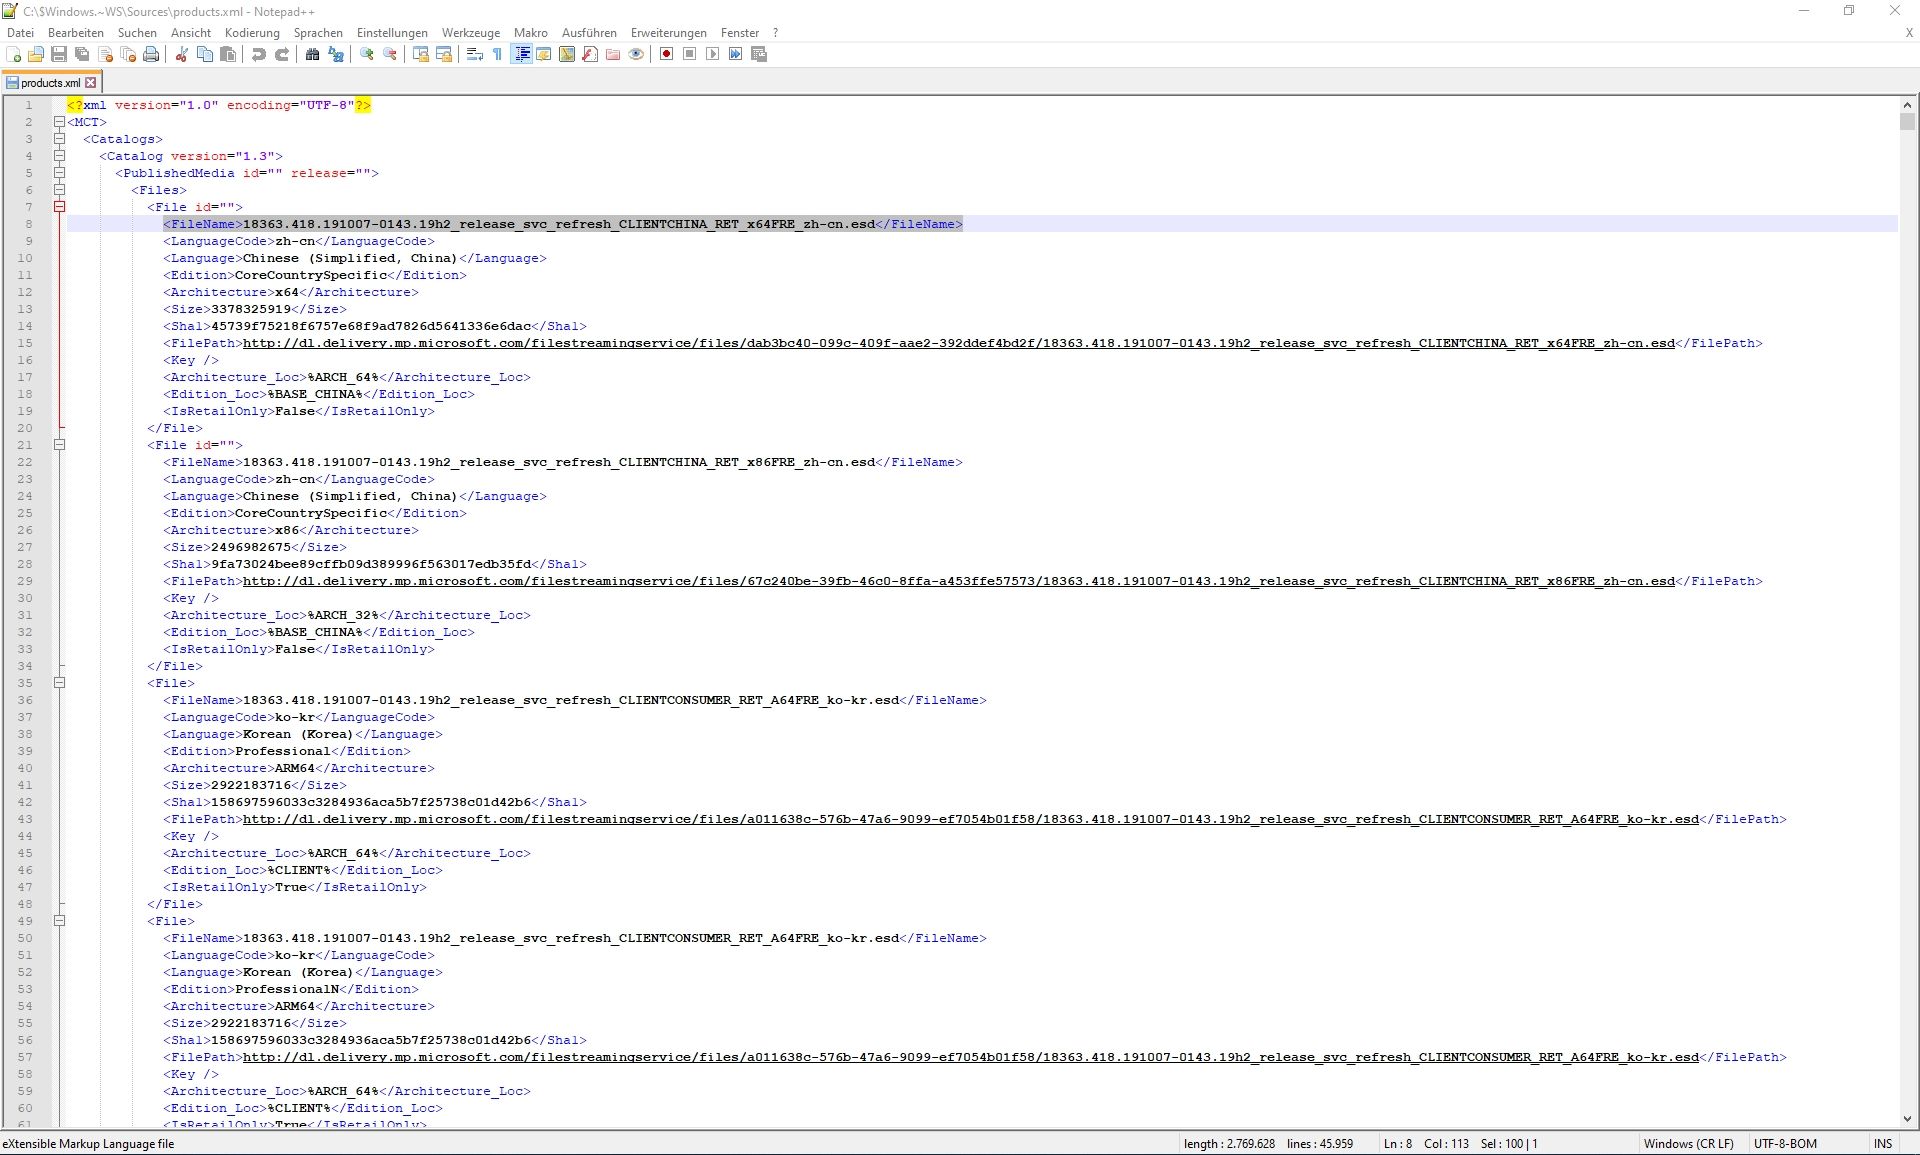The width and height of the screenshot is (1920, 1155).
Task: Click the UTF-8-BOM encoding status field
Action: coord(1785,1143)
